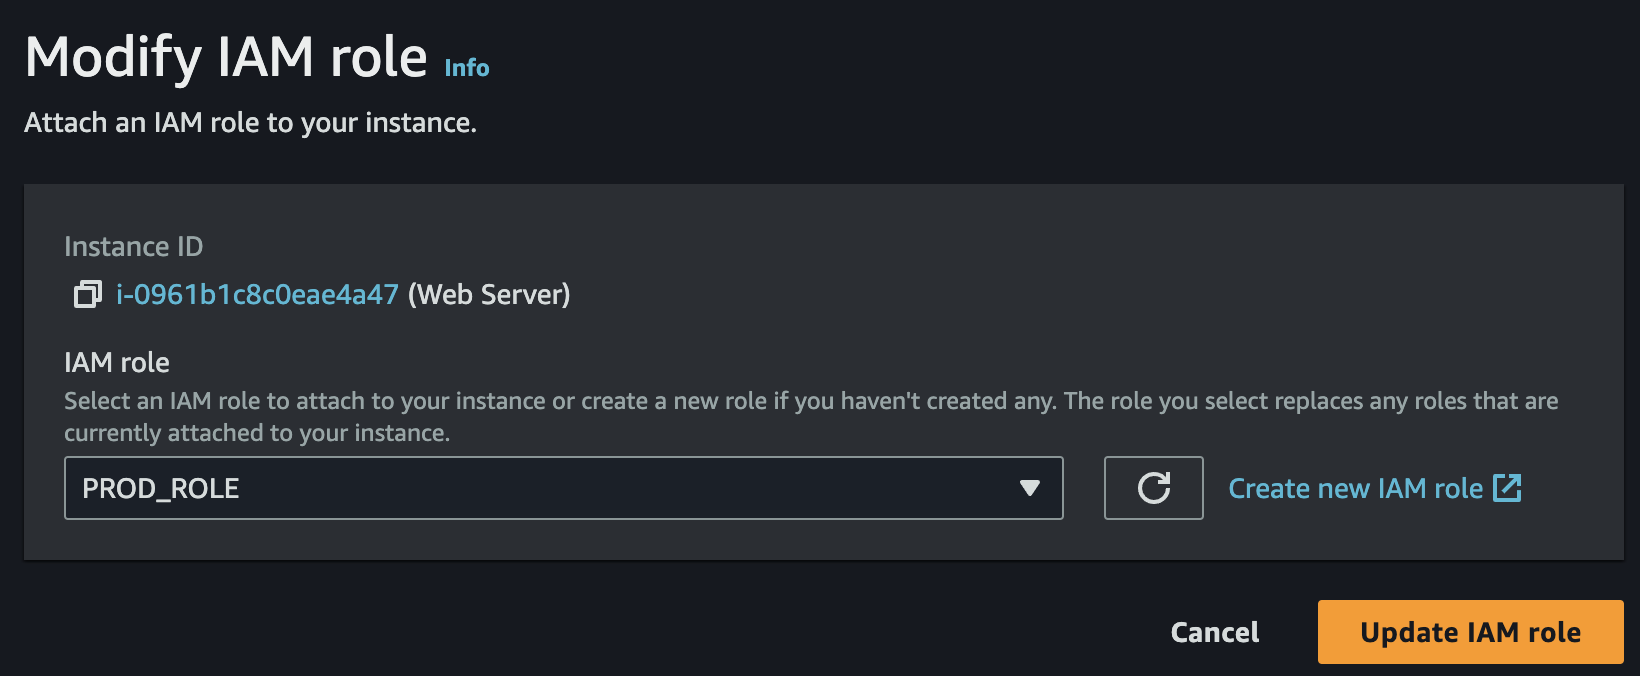Open the Info help link
1640x676 pixels.
coord(467,68)
